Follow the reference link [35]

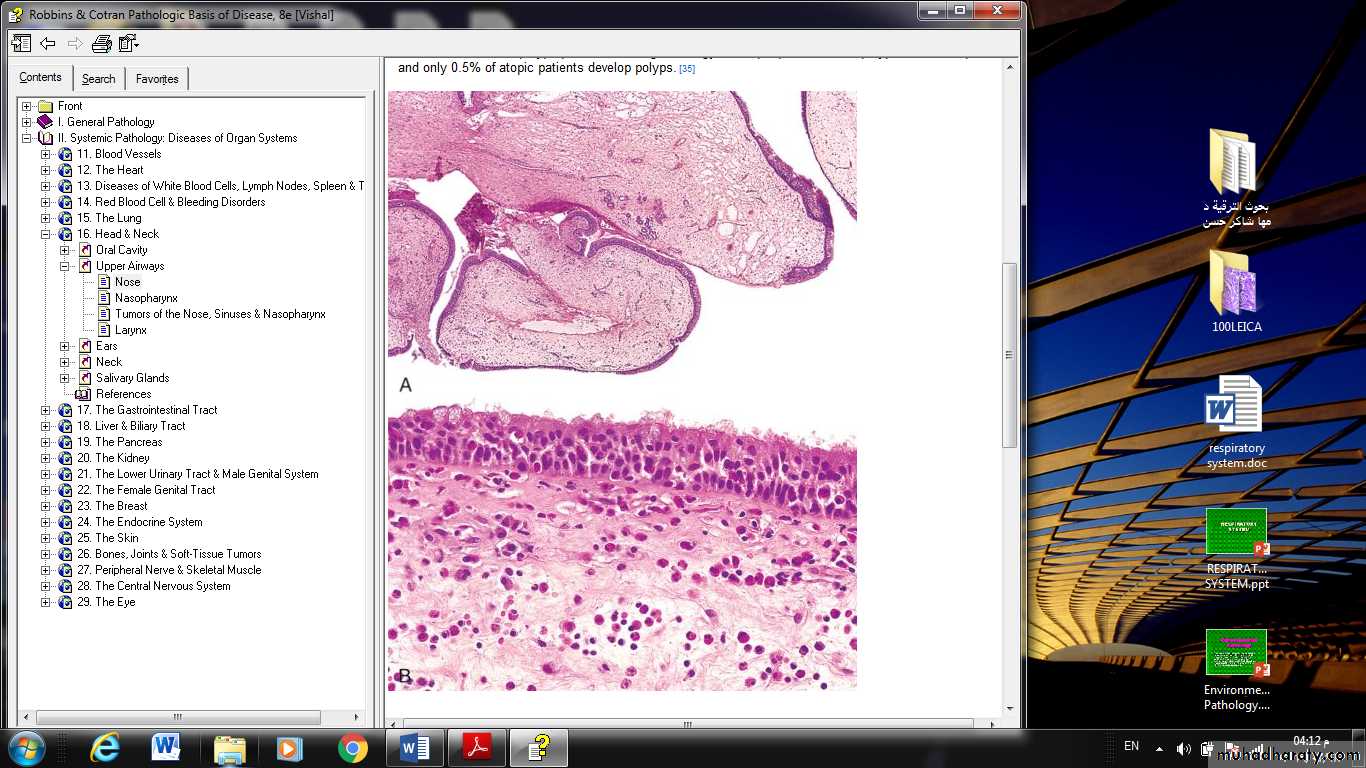687,69
